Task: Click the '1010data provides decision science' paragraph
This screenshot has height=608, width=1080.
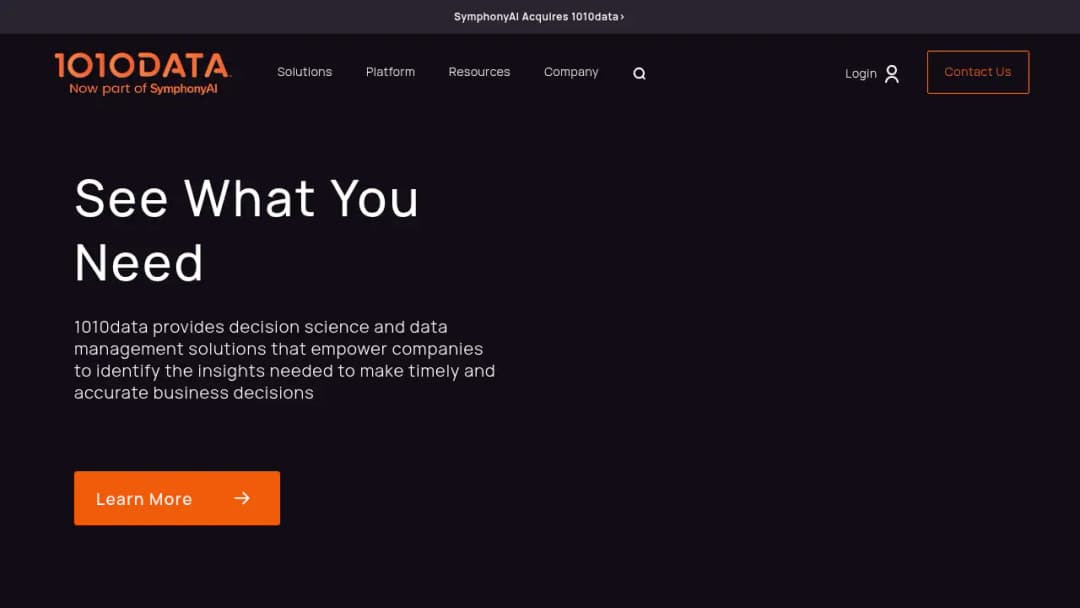Action: 284,359
